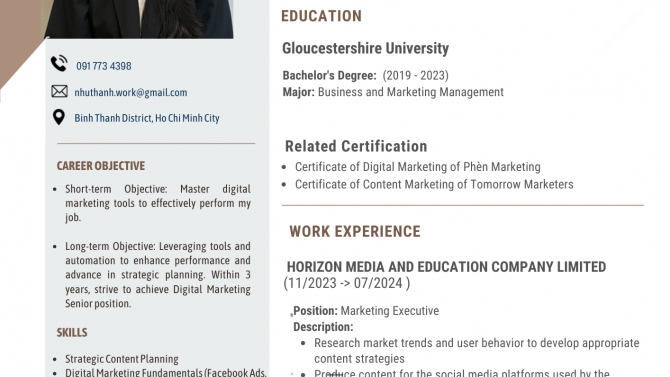Click Certificate of Digital Marketing of Phèn Marketing
The image size is (670, 377).
(417, 167)
